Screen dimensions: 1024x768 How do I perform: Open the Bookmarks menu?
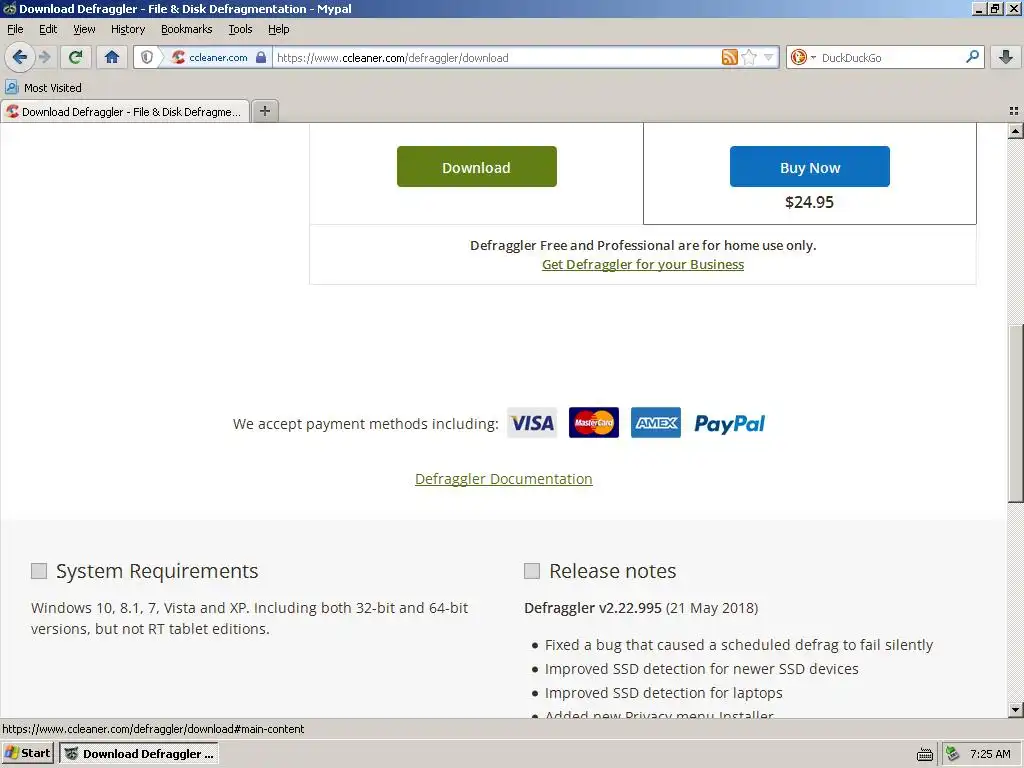click(x=187, y=29)
